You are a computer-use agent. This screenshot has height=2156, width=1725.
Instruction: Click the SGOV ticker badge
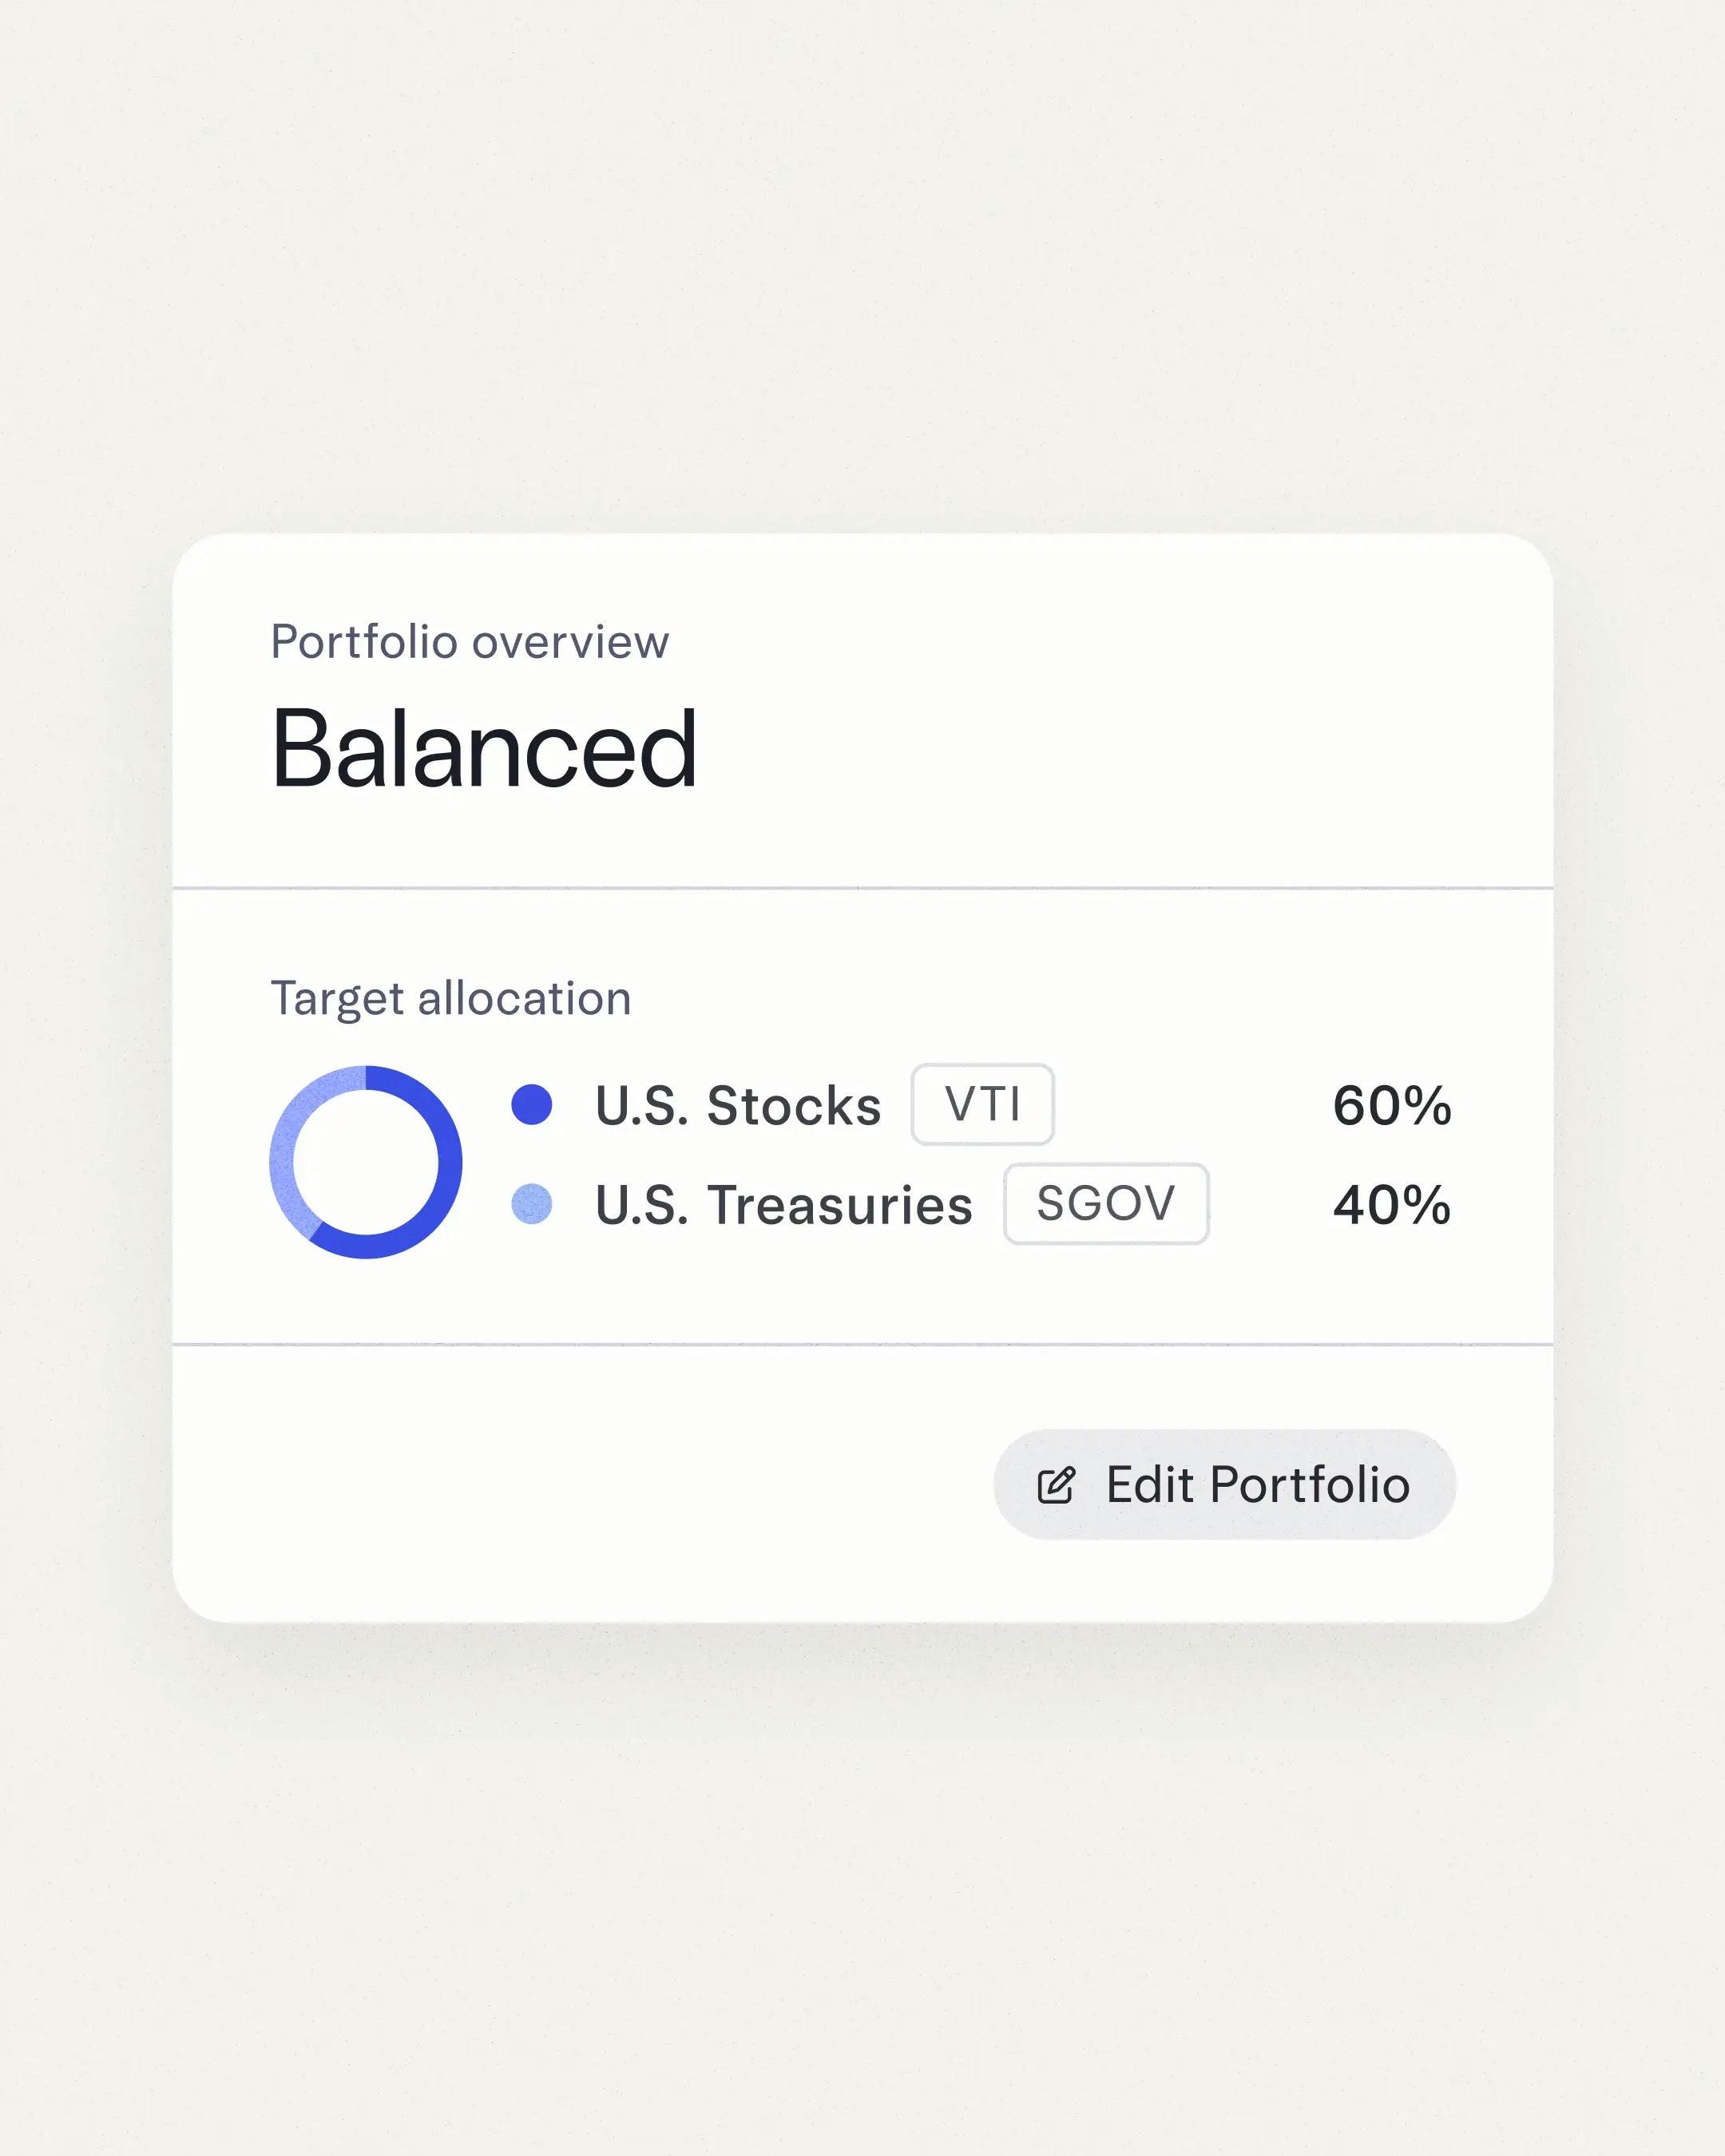click(x=1106, y=1204)
